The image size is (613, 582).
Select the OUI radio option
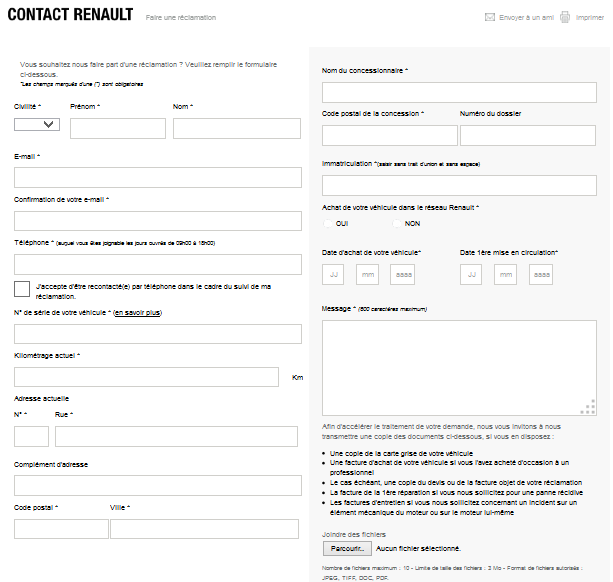point(328,223)
